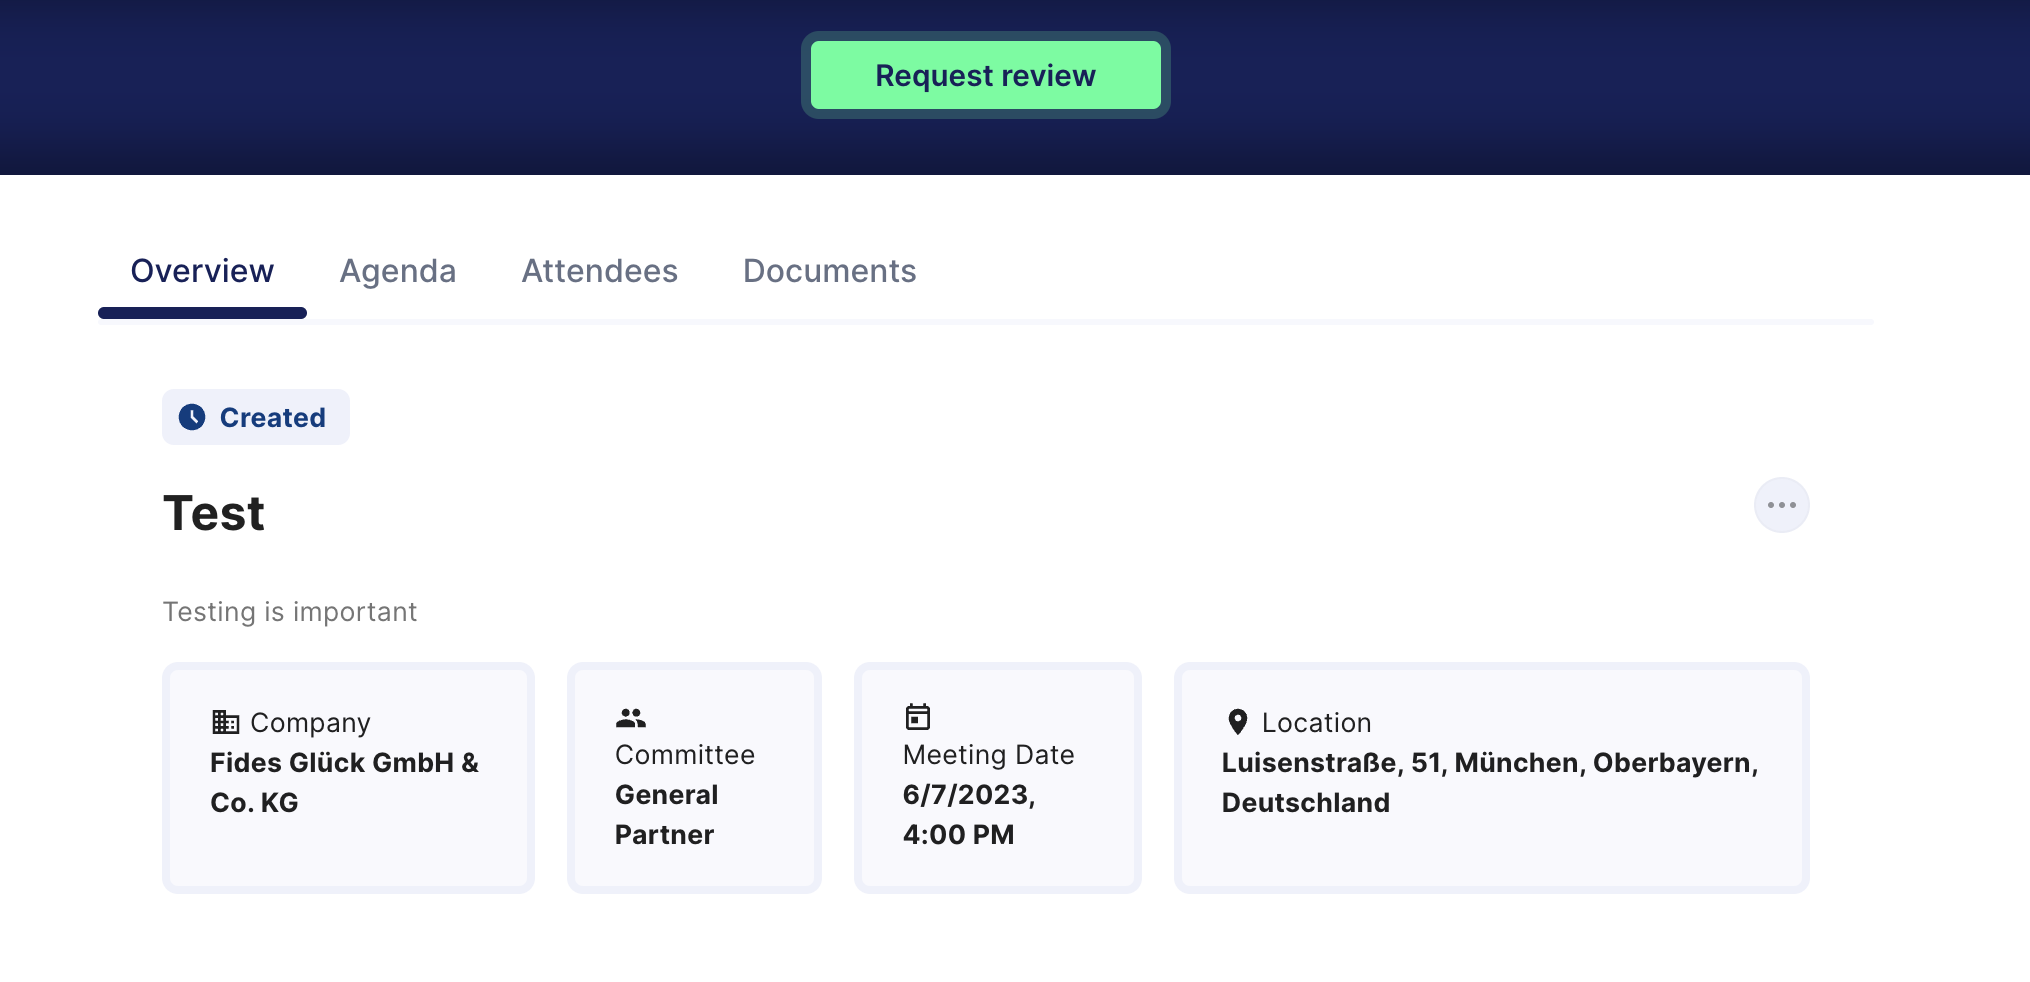Click the clock icon in Created badge

(192, 417)
